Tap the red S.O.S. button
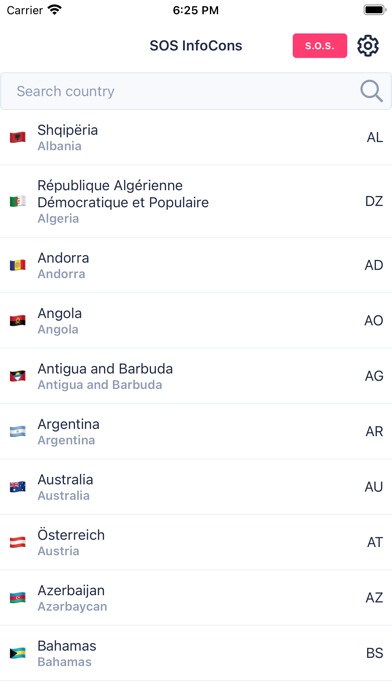This screenshot has width=392, height=696. point(320,46)
